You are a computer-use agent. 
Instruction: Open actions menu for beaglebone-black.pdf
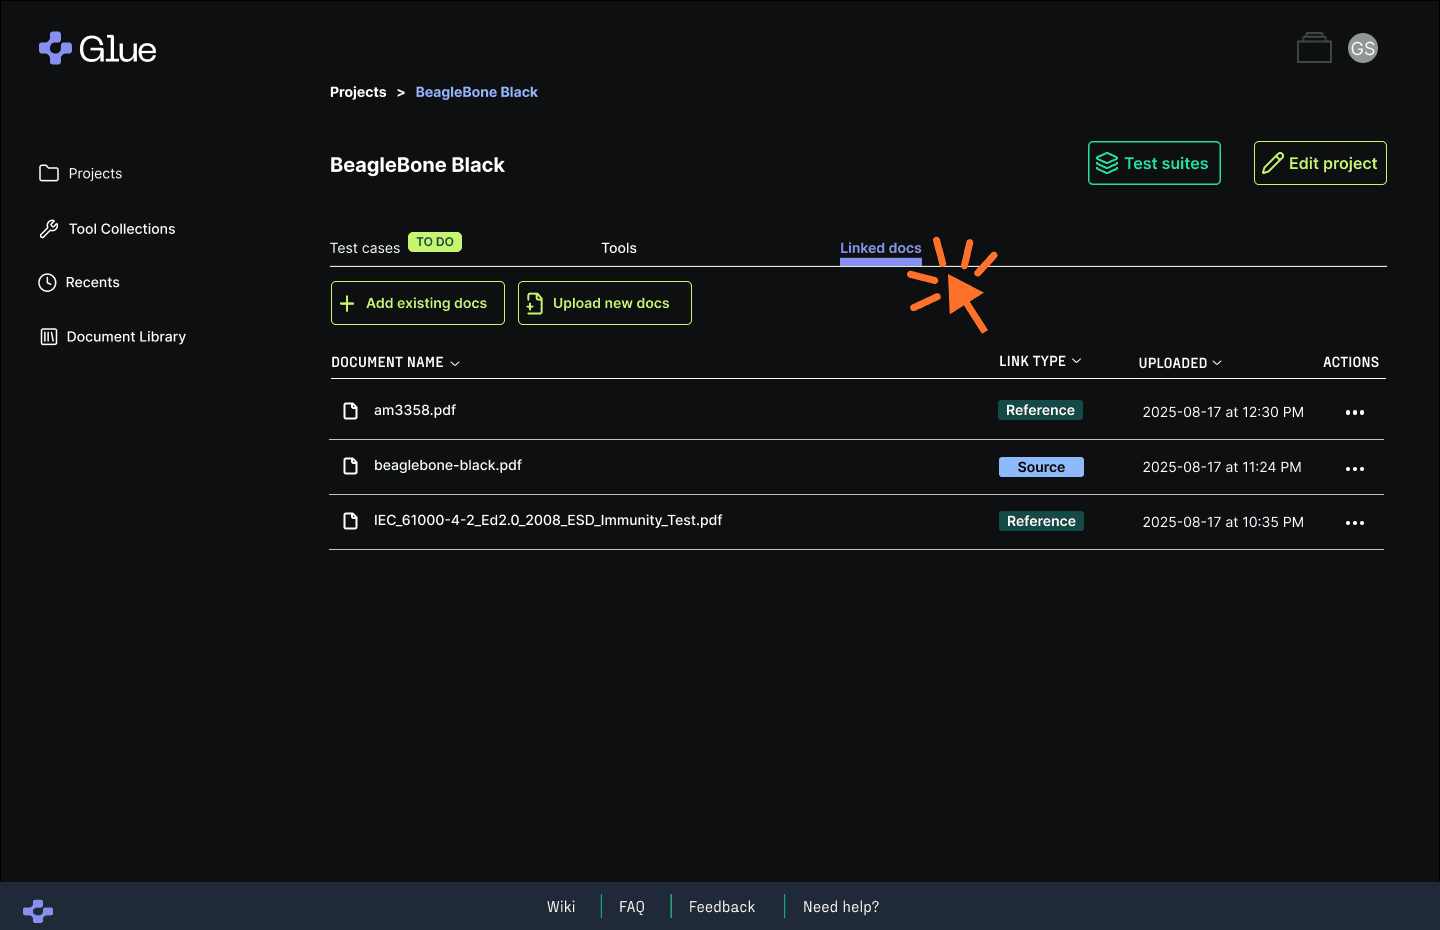[x=1355, y=468]
